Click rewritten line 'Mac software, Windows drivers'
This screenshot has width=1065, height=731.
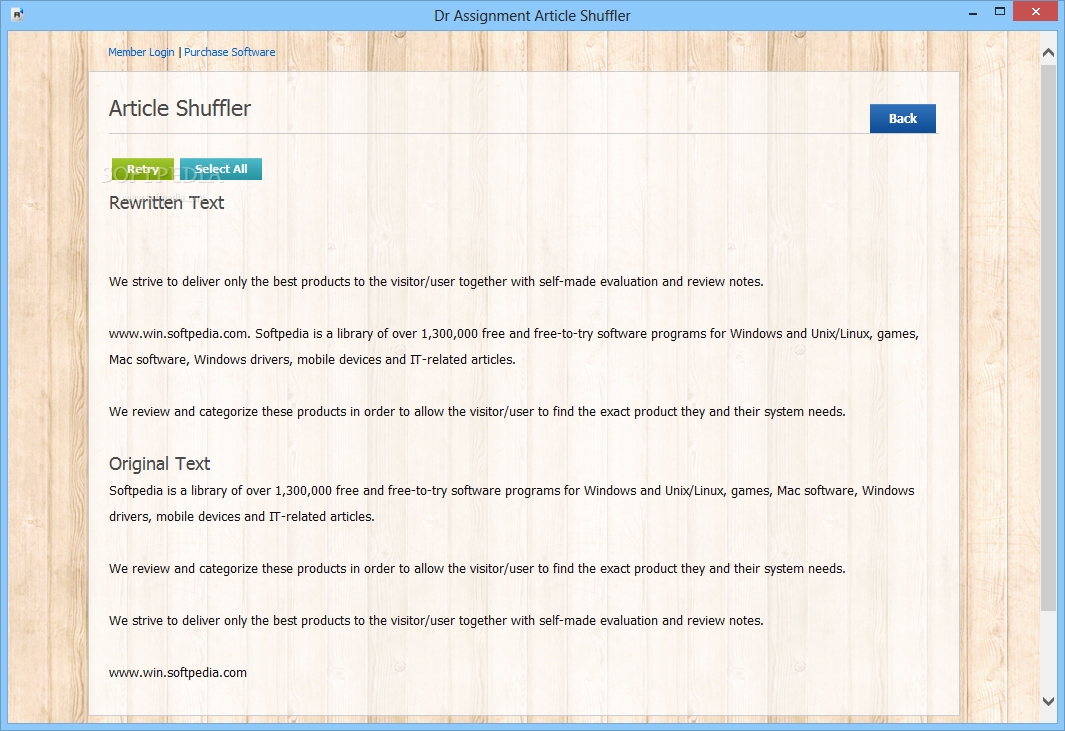[x=312, y=359]
